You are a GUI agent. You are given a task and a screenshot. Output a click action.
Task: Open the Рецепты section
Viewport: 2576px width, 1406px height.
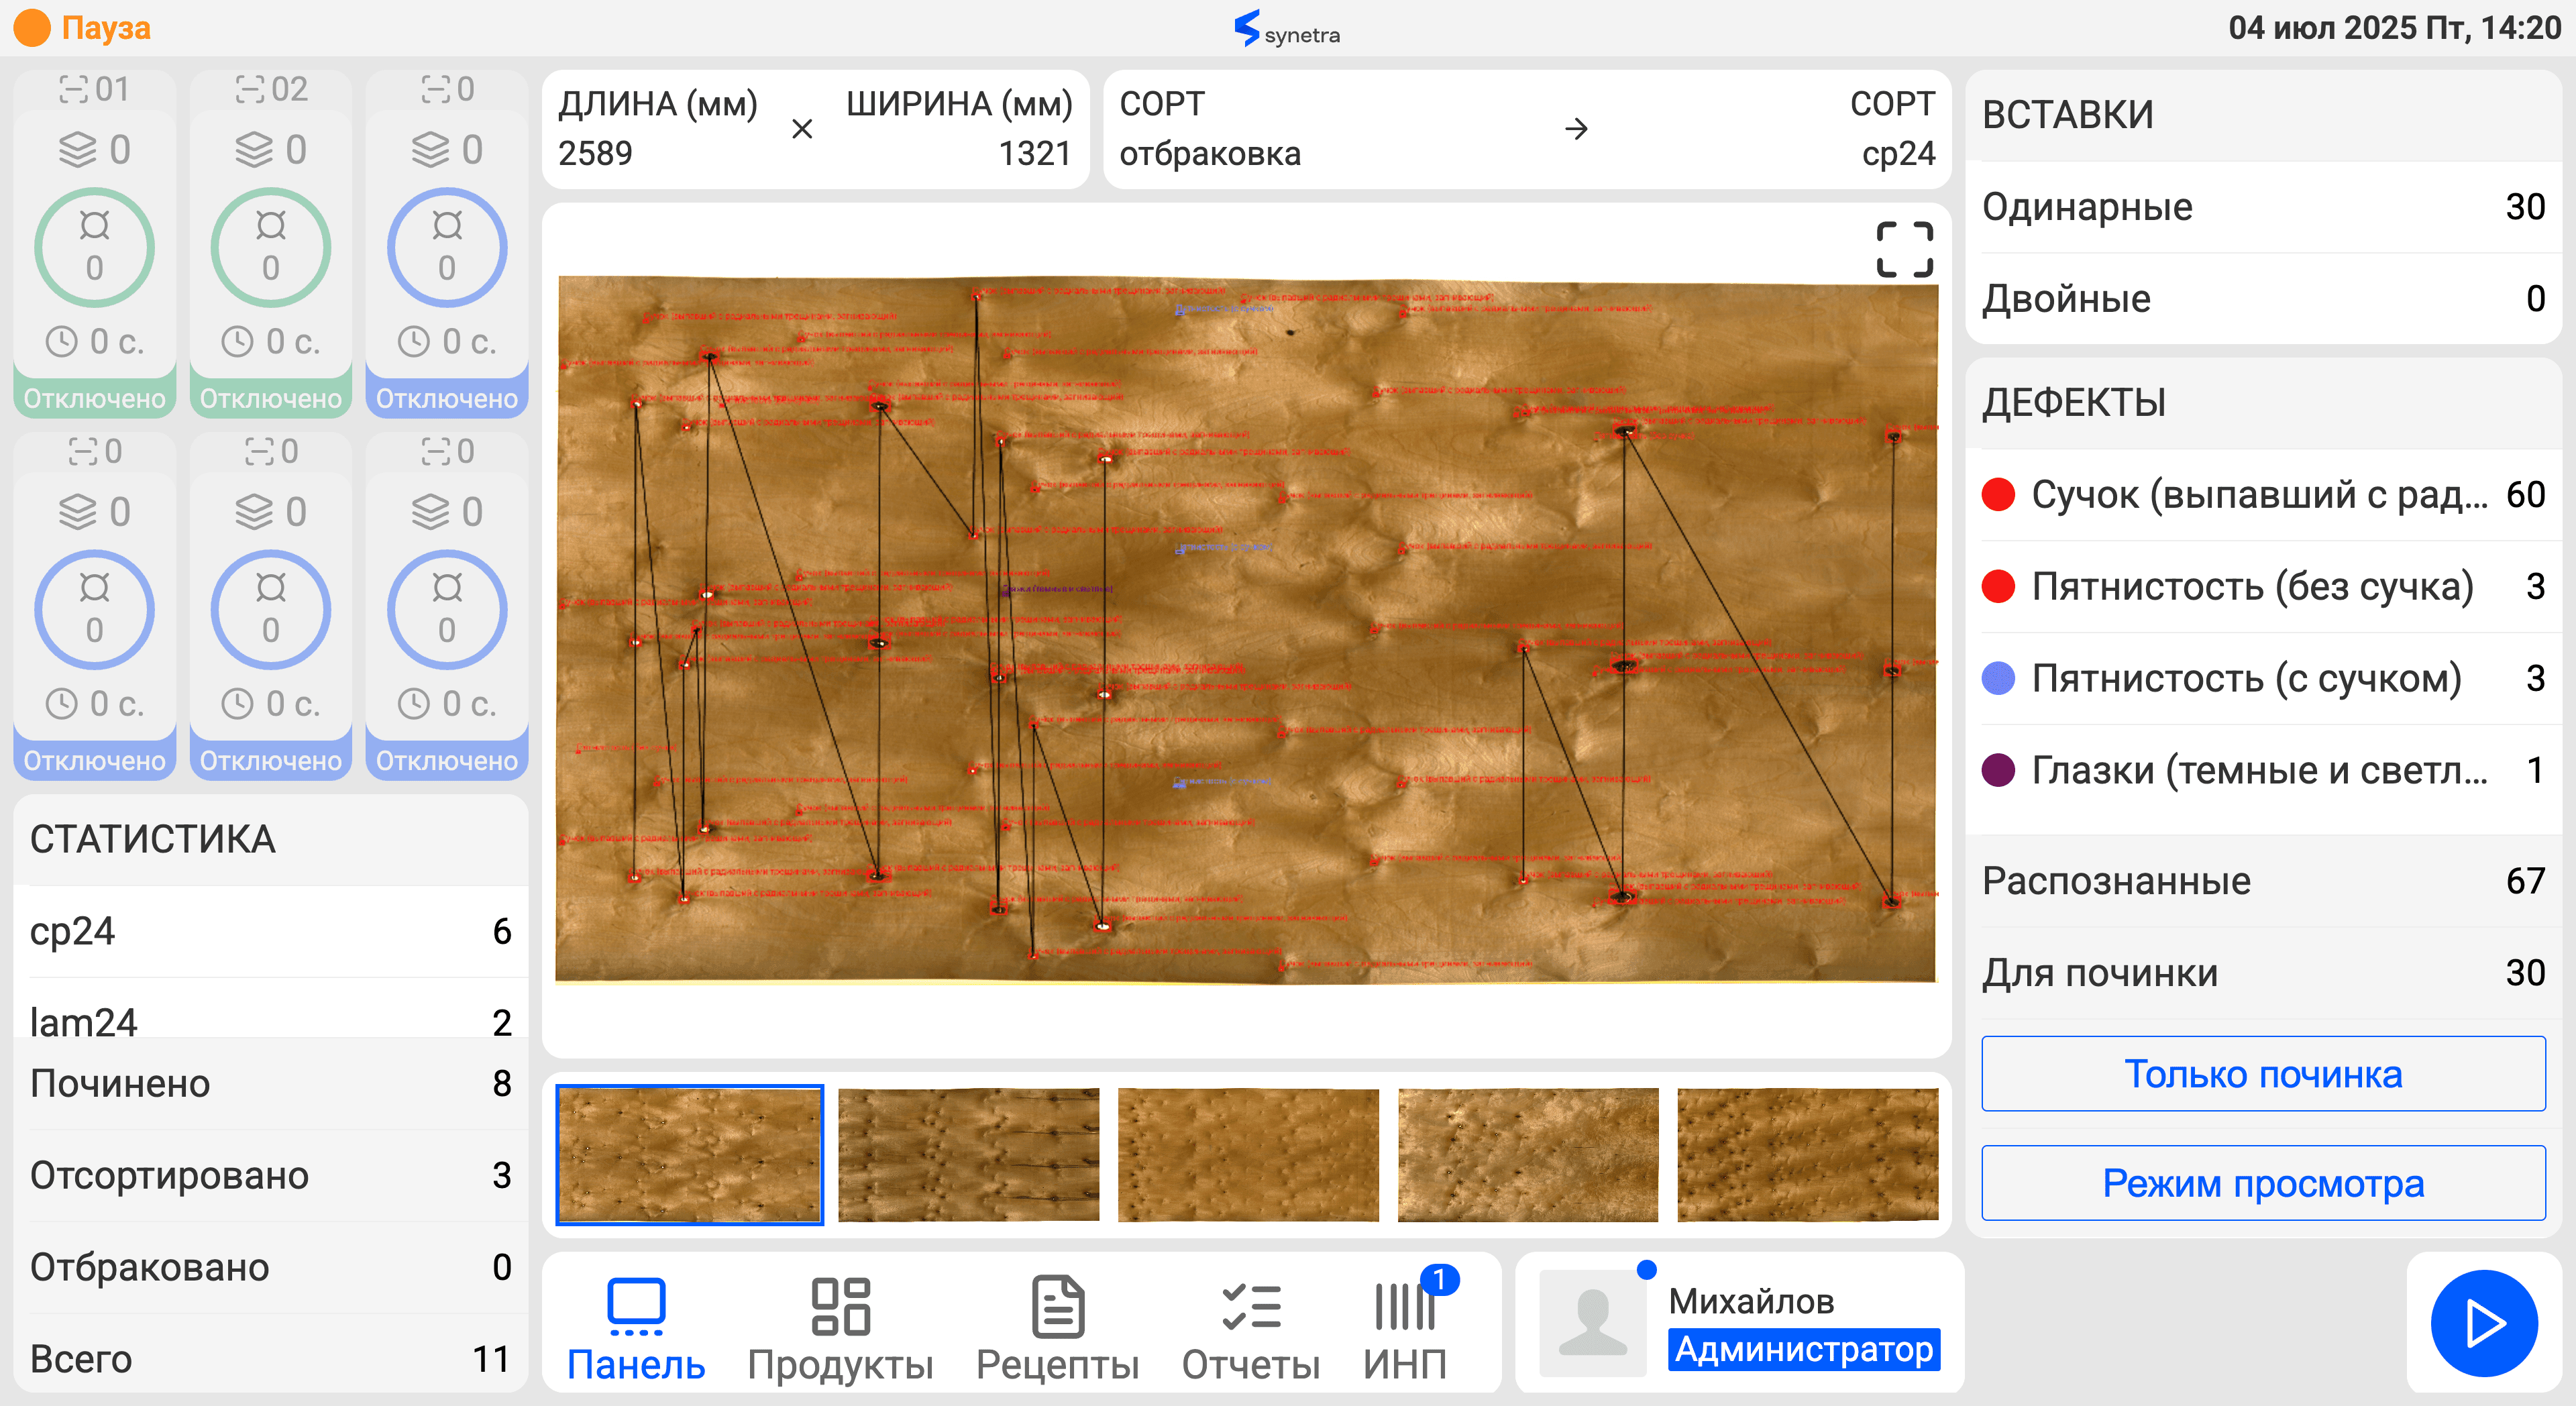pyautogui.click(x=1057, y=1328)
